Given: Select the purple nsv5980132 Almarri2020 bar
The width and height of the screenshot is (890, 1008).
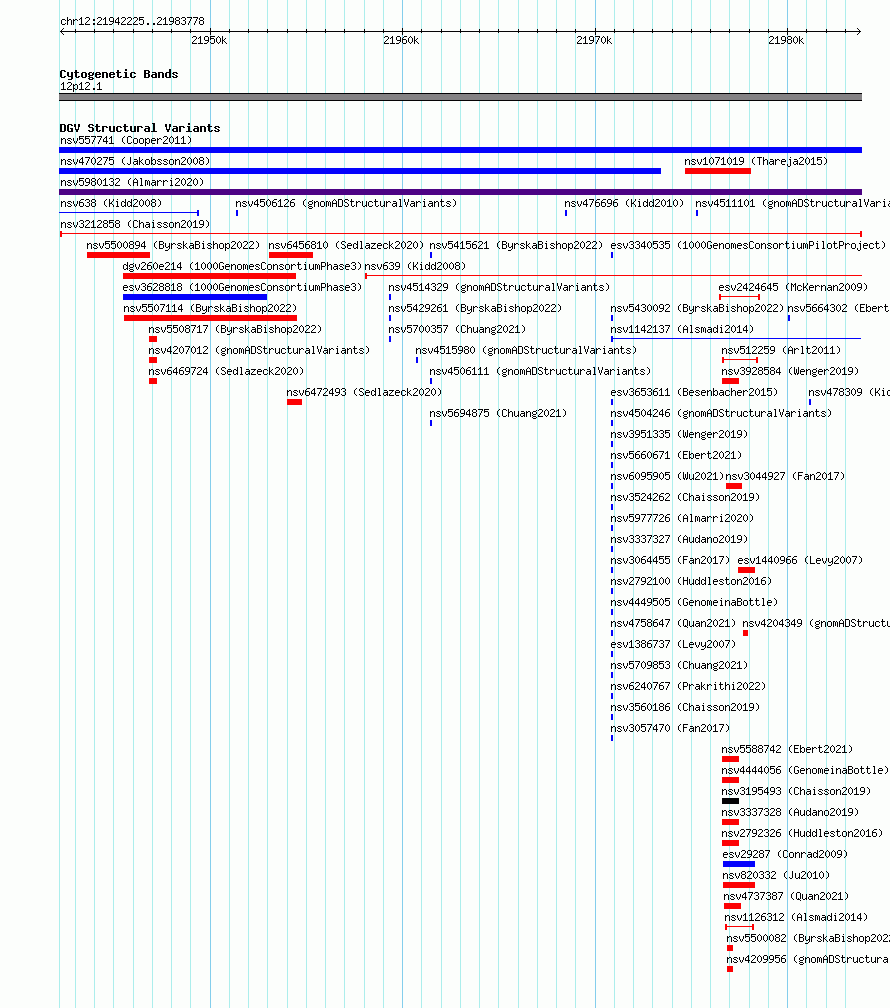Looking at the screenshot, I should (460, 192).
